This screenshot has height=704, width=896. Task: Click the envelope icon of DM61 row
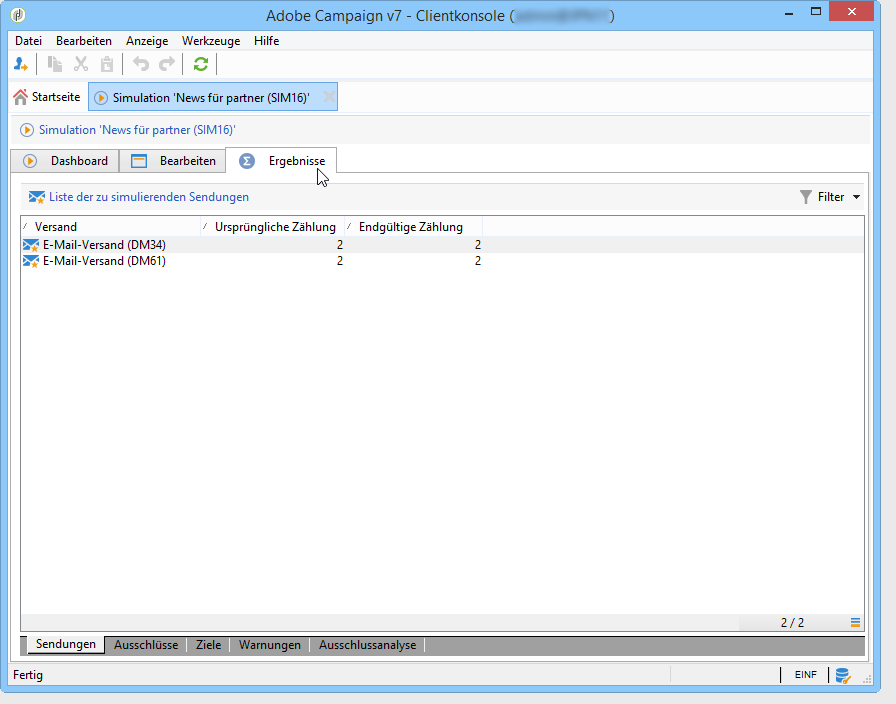31,261
